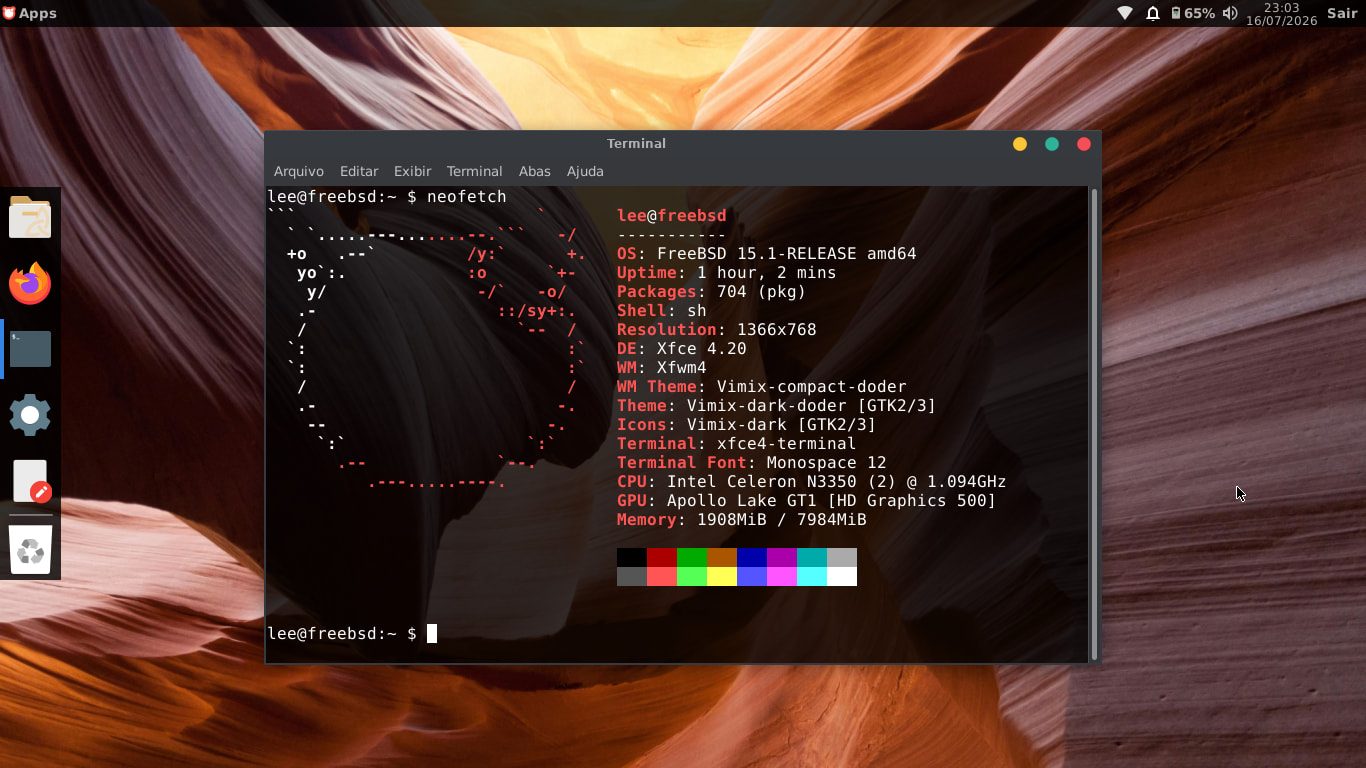
Task: Click the black color block
Action: [632, 557]
